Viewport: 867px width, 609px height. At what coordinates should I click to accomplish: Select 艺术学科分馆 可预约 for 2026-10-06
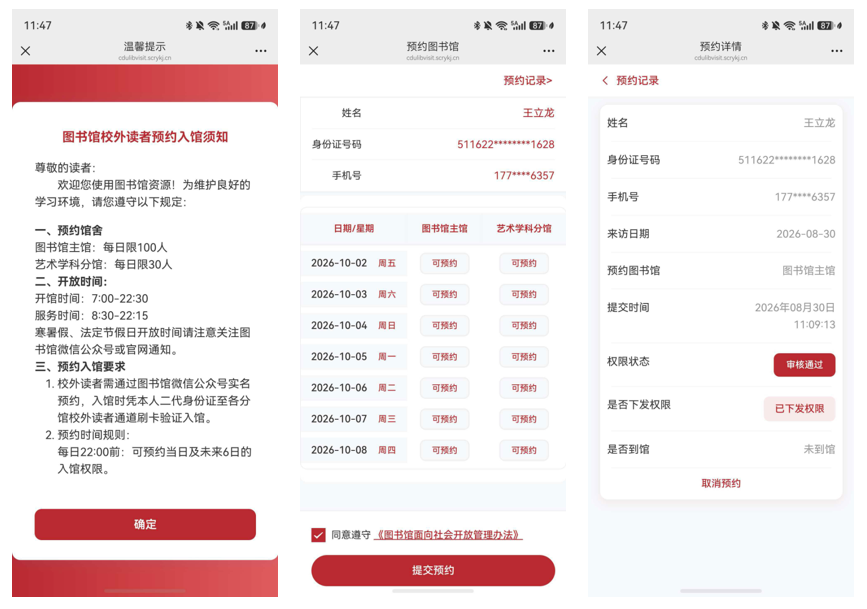(x=524, y=388)
